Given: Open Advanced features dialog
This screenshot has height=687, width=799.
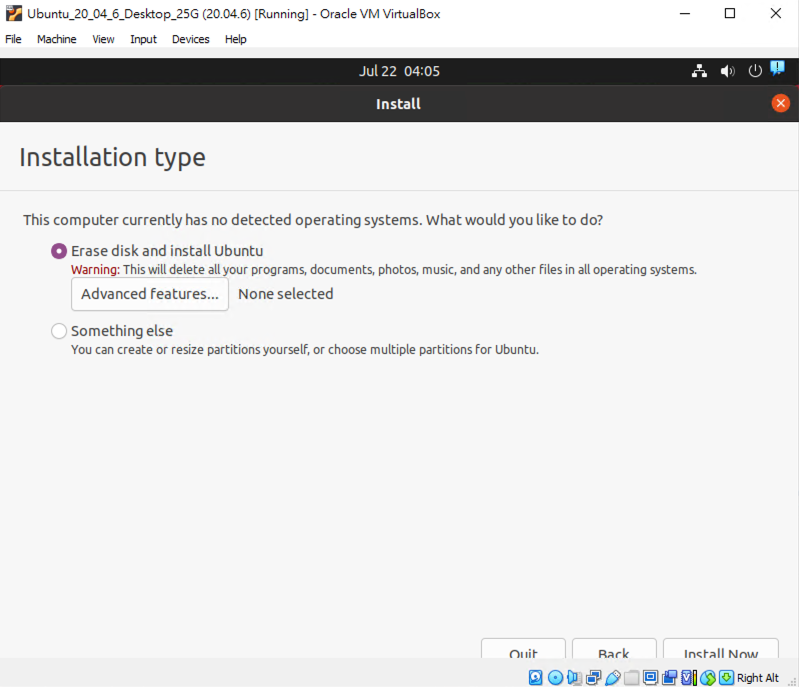Looking at the screenshot, I should tap(150, 294).
